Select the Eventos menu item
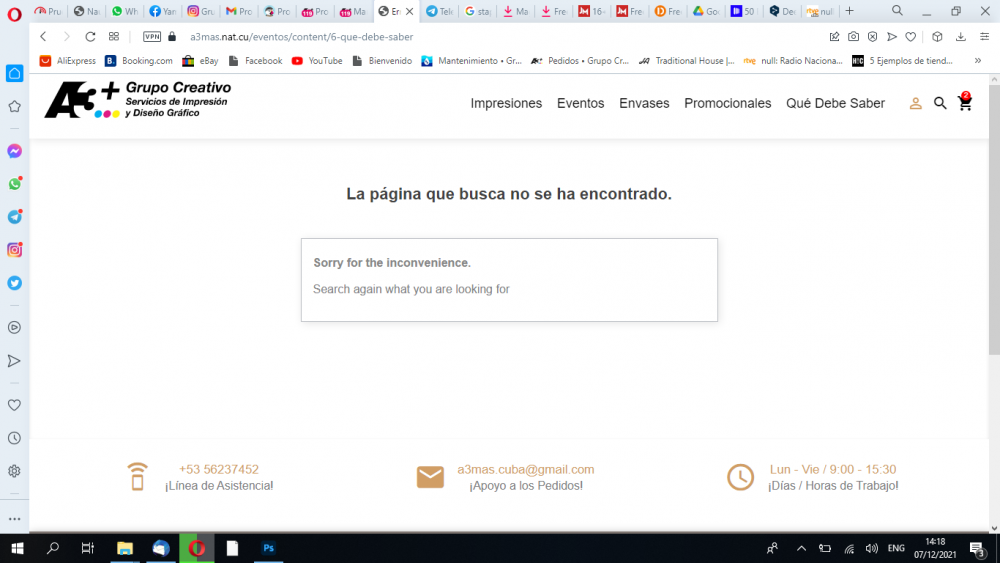 pos(580,103)
